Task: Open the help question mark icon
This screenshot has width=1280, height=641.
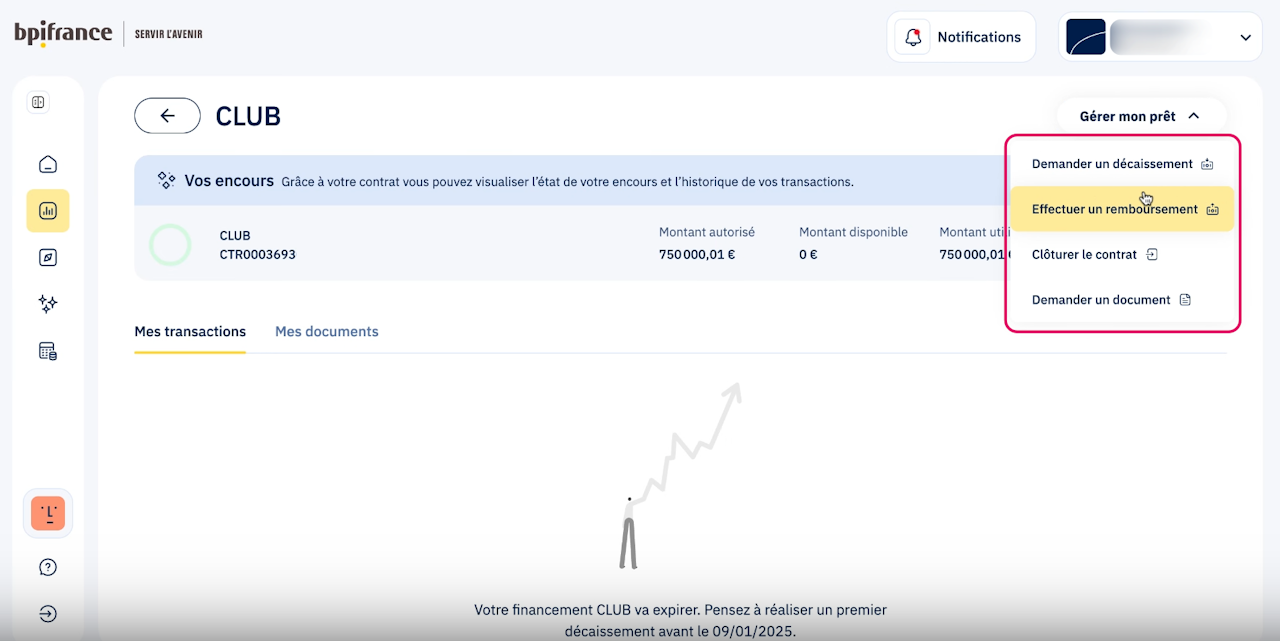Action: point(48,567)
